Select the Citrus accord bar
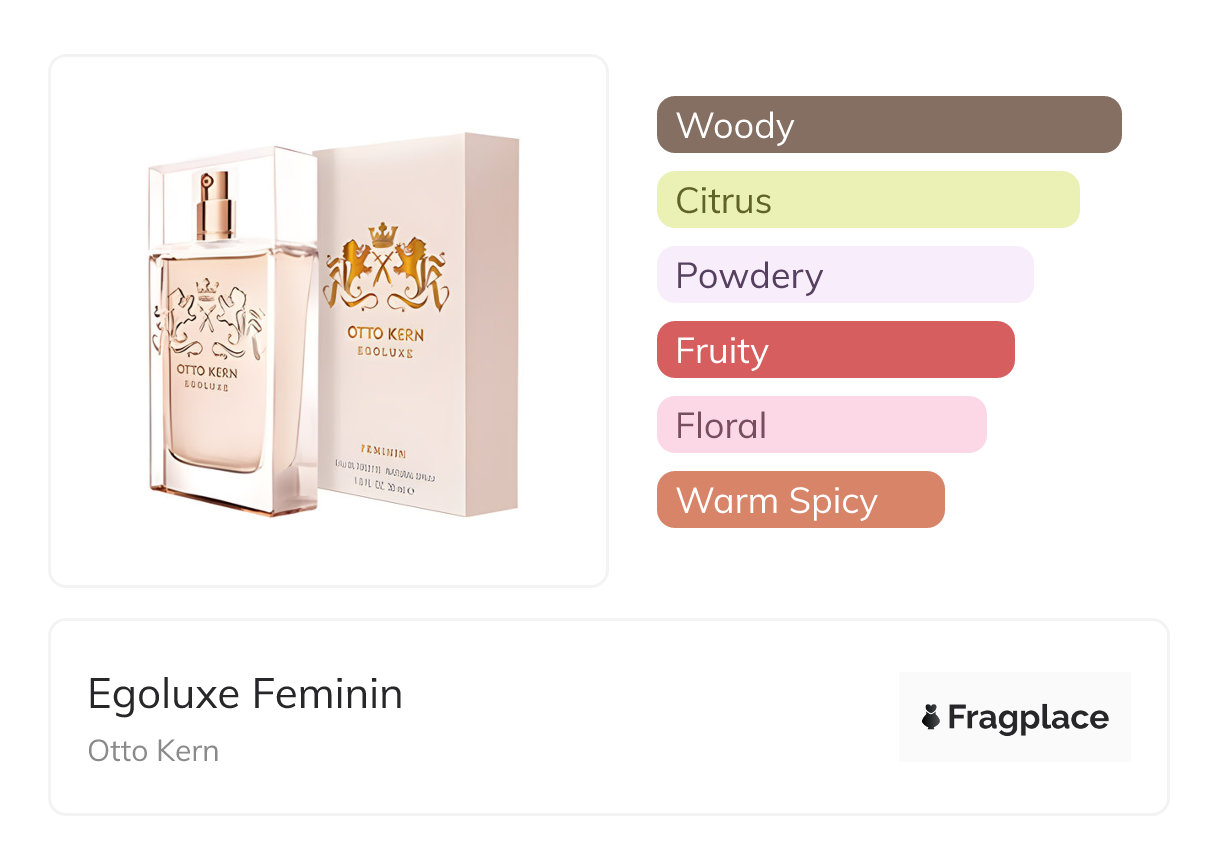Image resolution: width=1218 pixels, height=864 pixels. (x=867, y=200)
